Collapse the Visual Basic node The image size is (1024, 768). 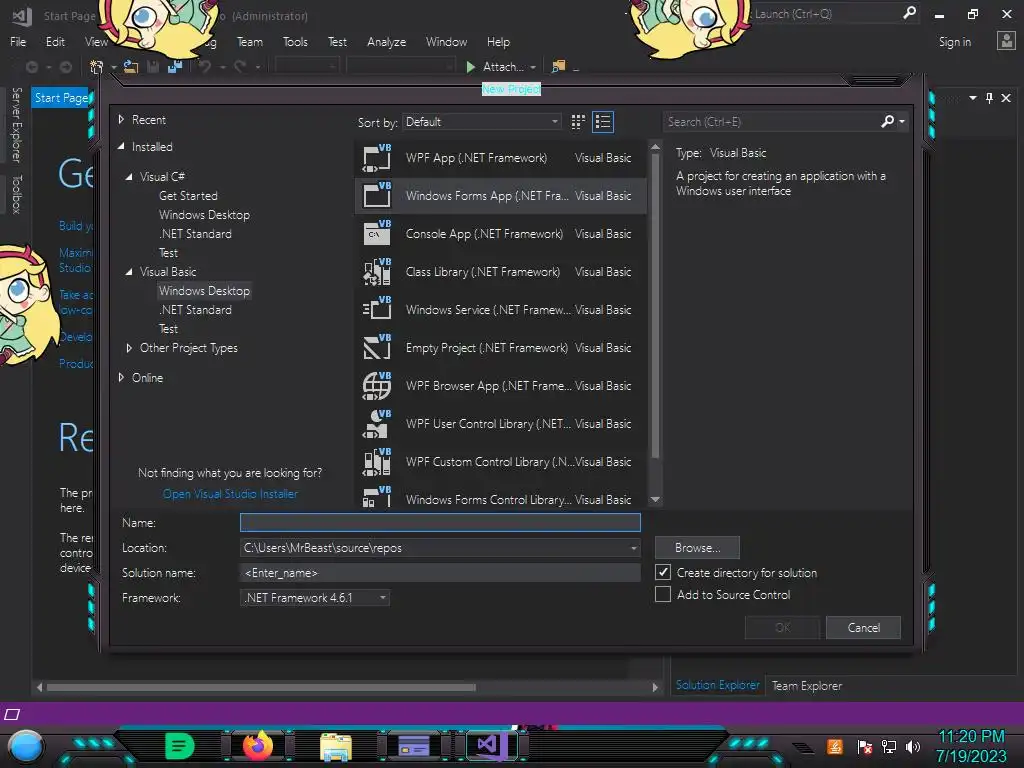pos(129,272)
